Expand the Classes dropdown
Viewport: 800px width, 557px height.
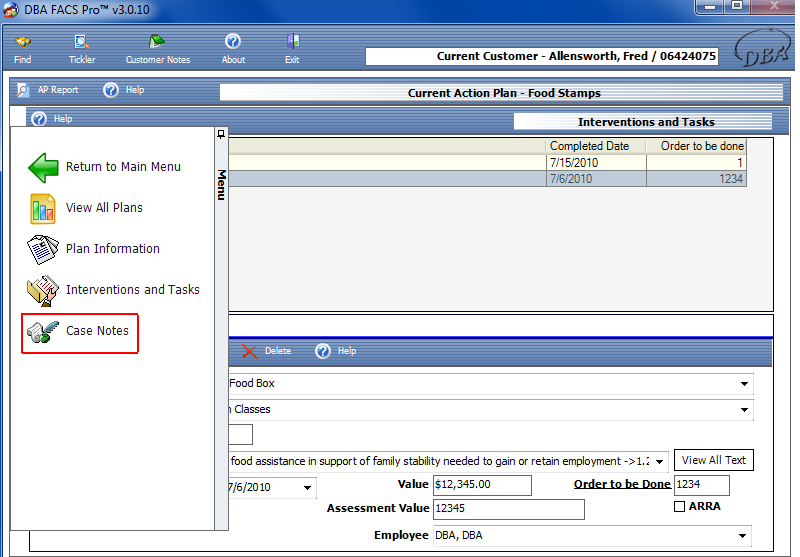click(x=744, y=410)
